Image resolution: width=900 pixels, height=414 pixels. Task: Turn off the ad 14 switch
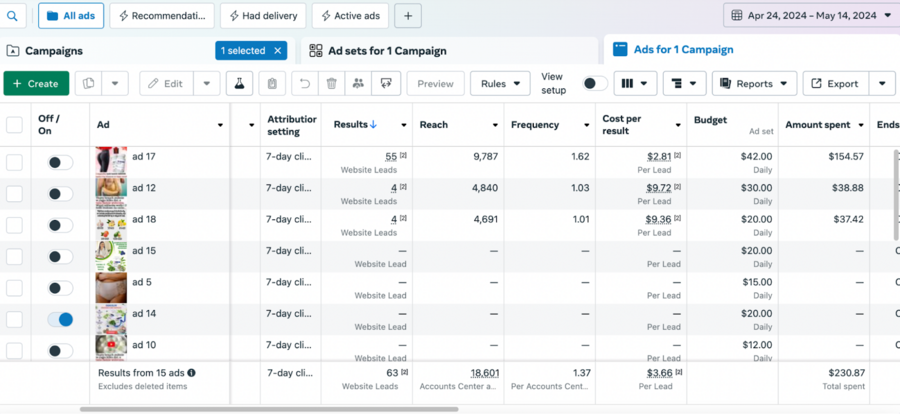point(60,319)
